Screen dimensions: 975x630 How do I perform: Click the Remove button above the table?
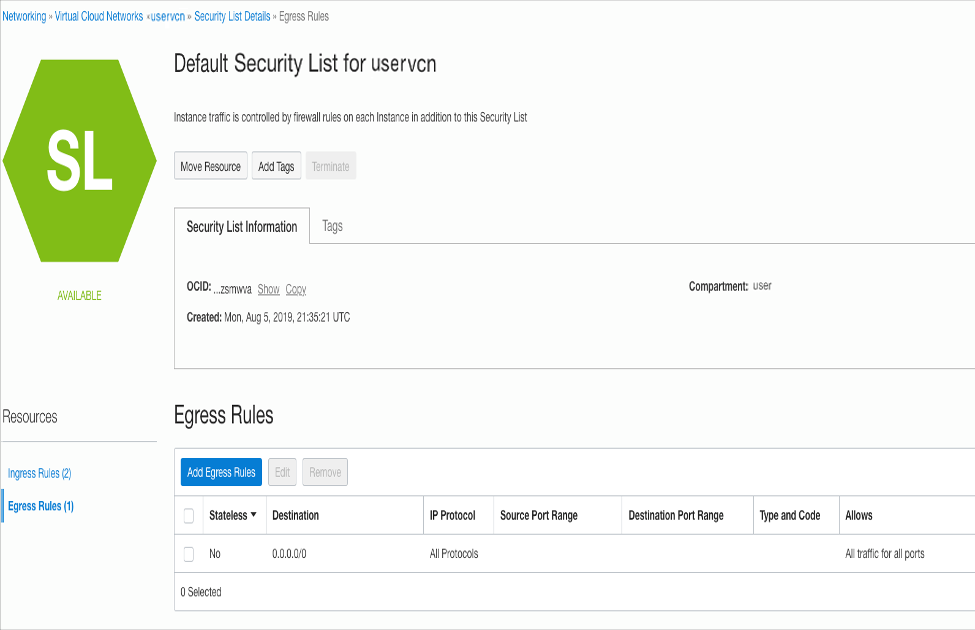pos(325,473)
